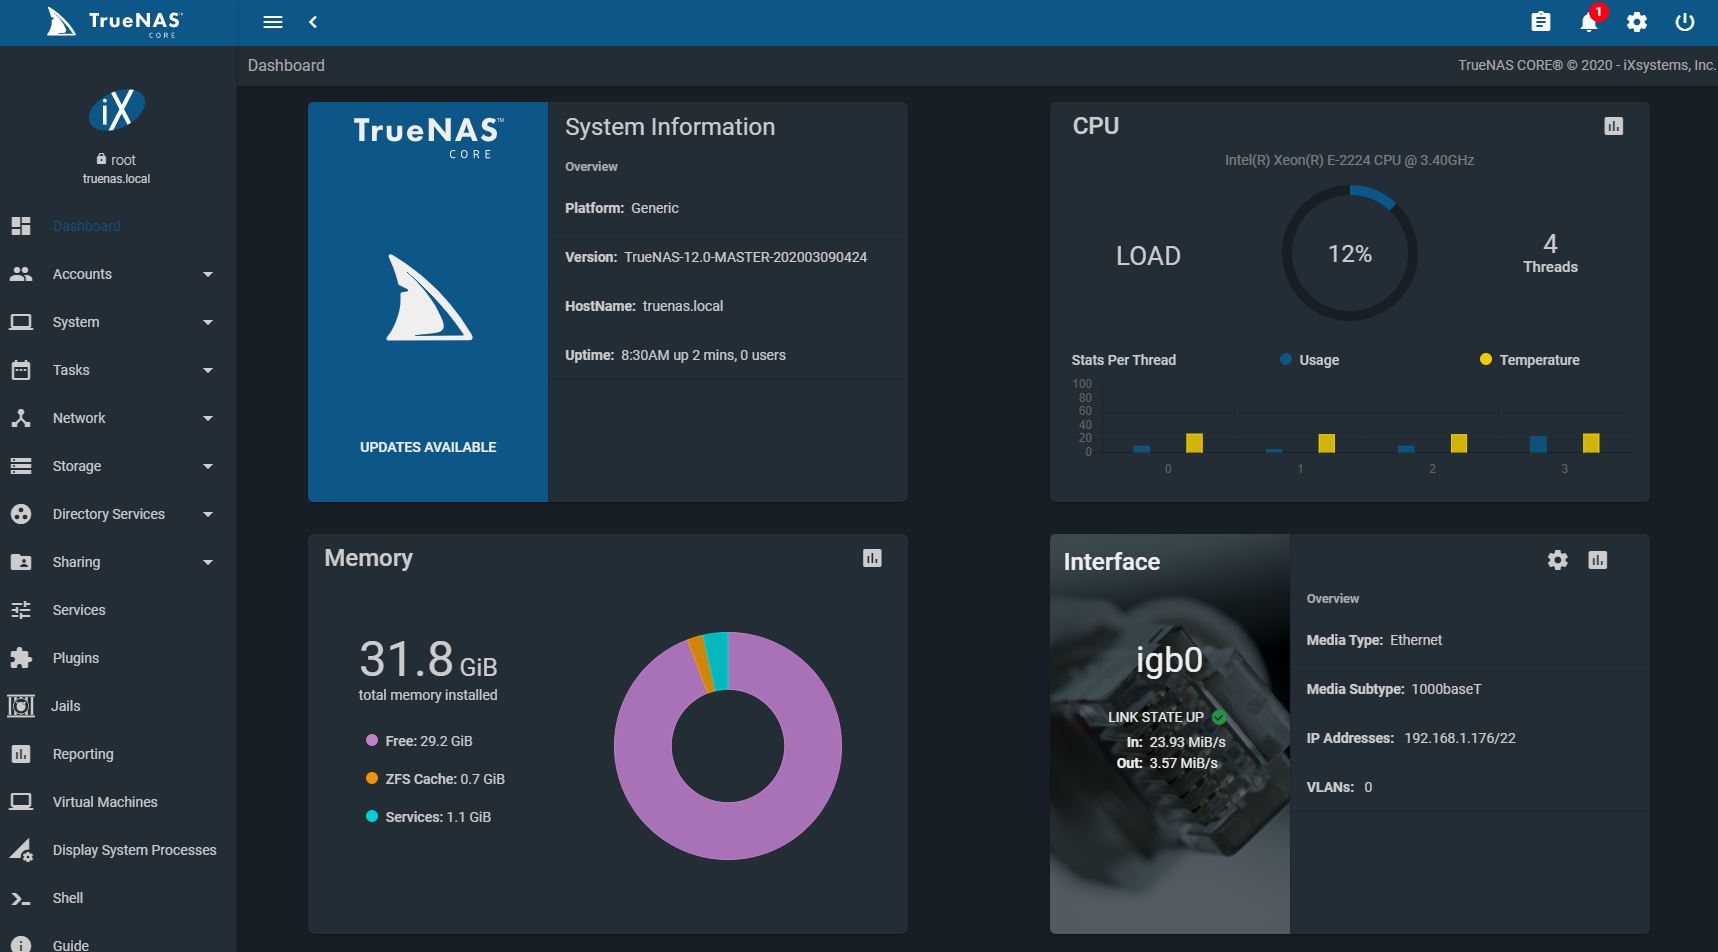The width and height of the screenshot is (1718, 952).
Task: Toggle the sidebar with hamburger menu
Action: [x=273, y=22]
